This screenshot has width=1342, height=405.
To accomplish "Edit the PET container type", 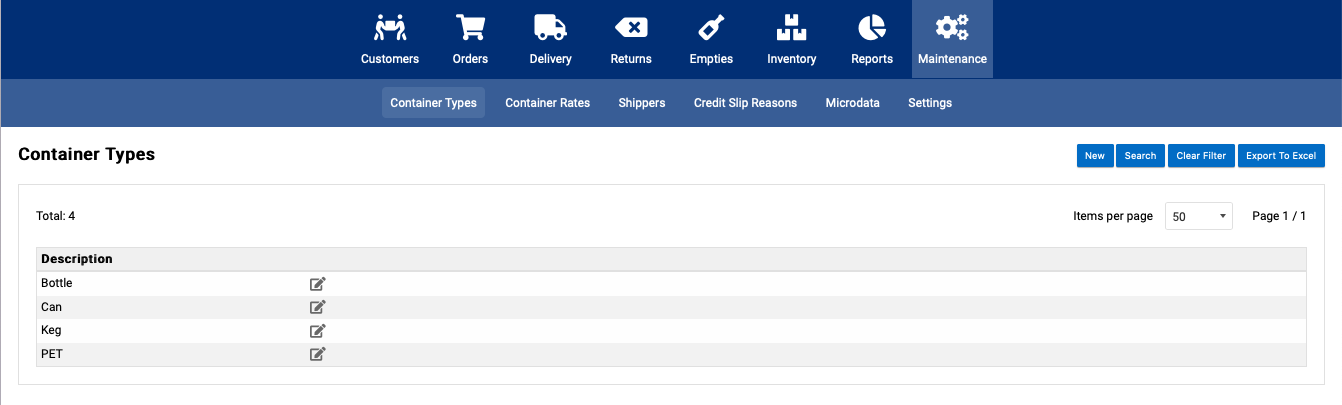I will pos(318,354).
